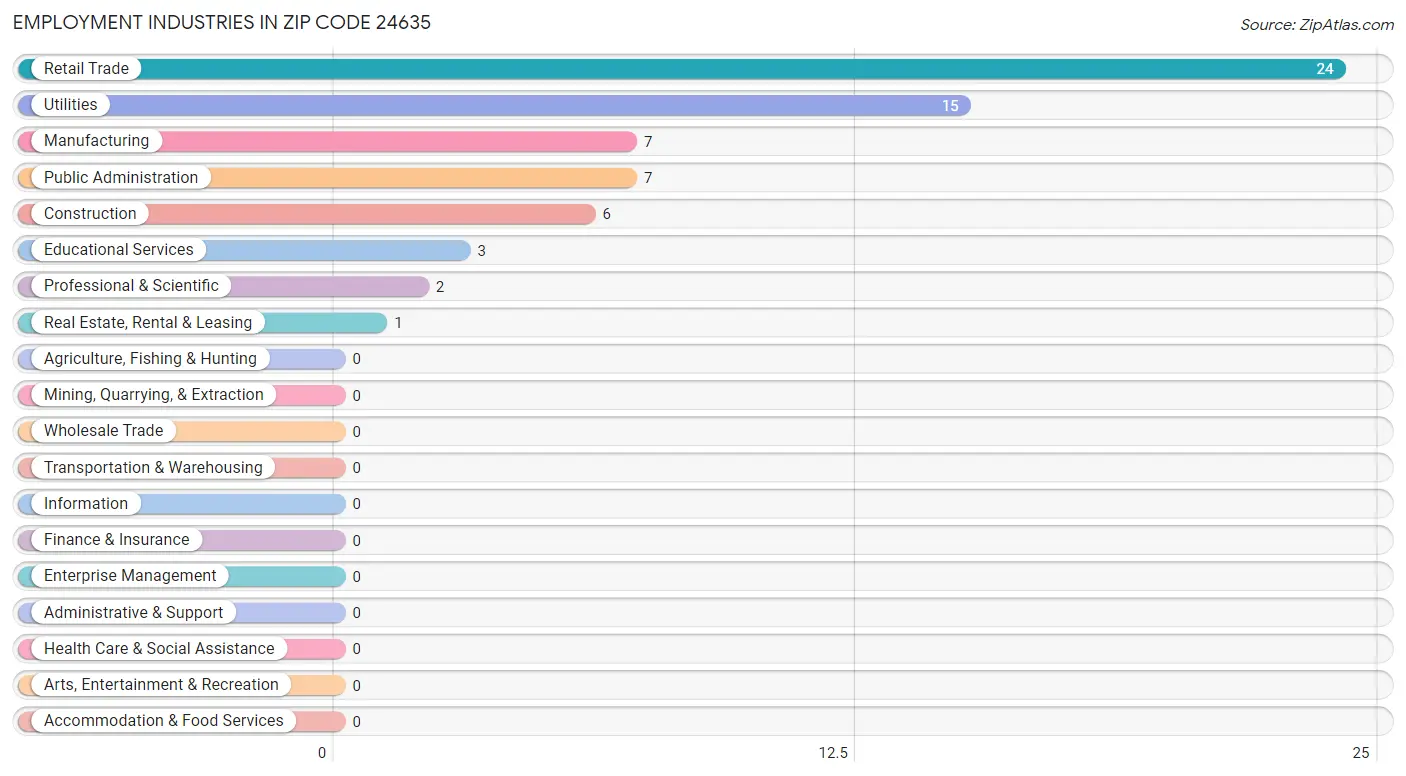Click the 0 axis tick label

(322, 753)
